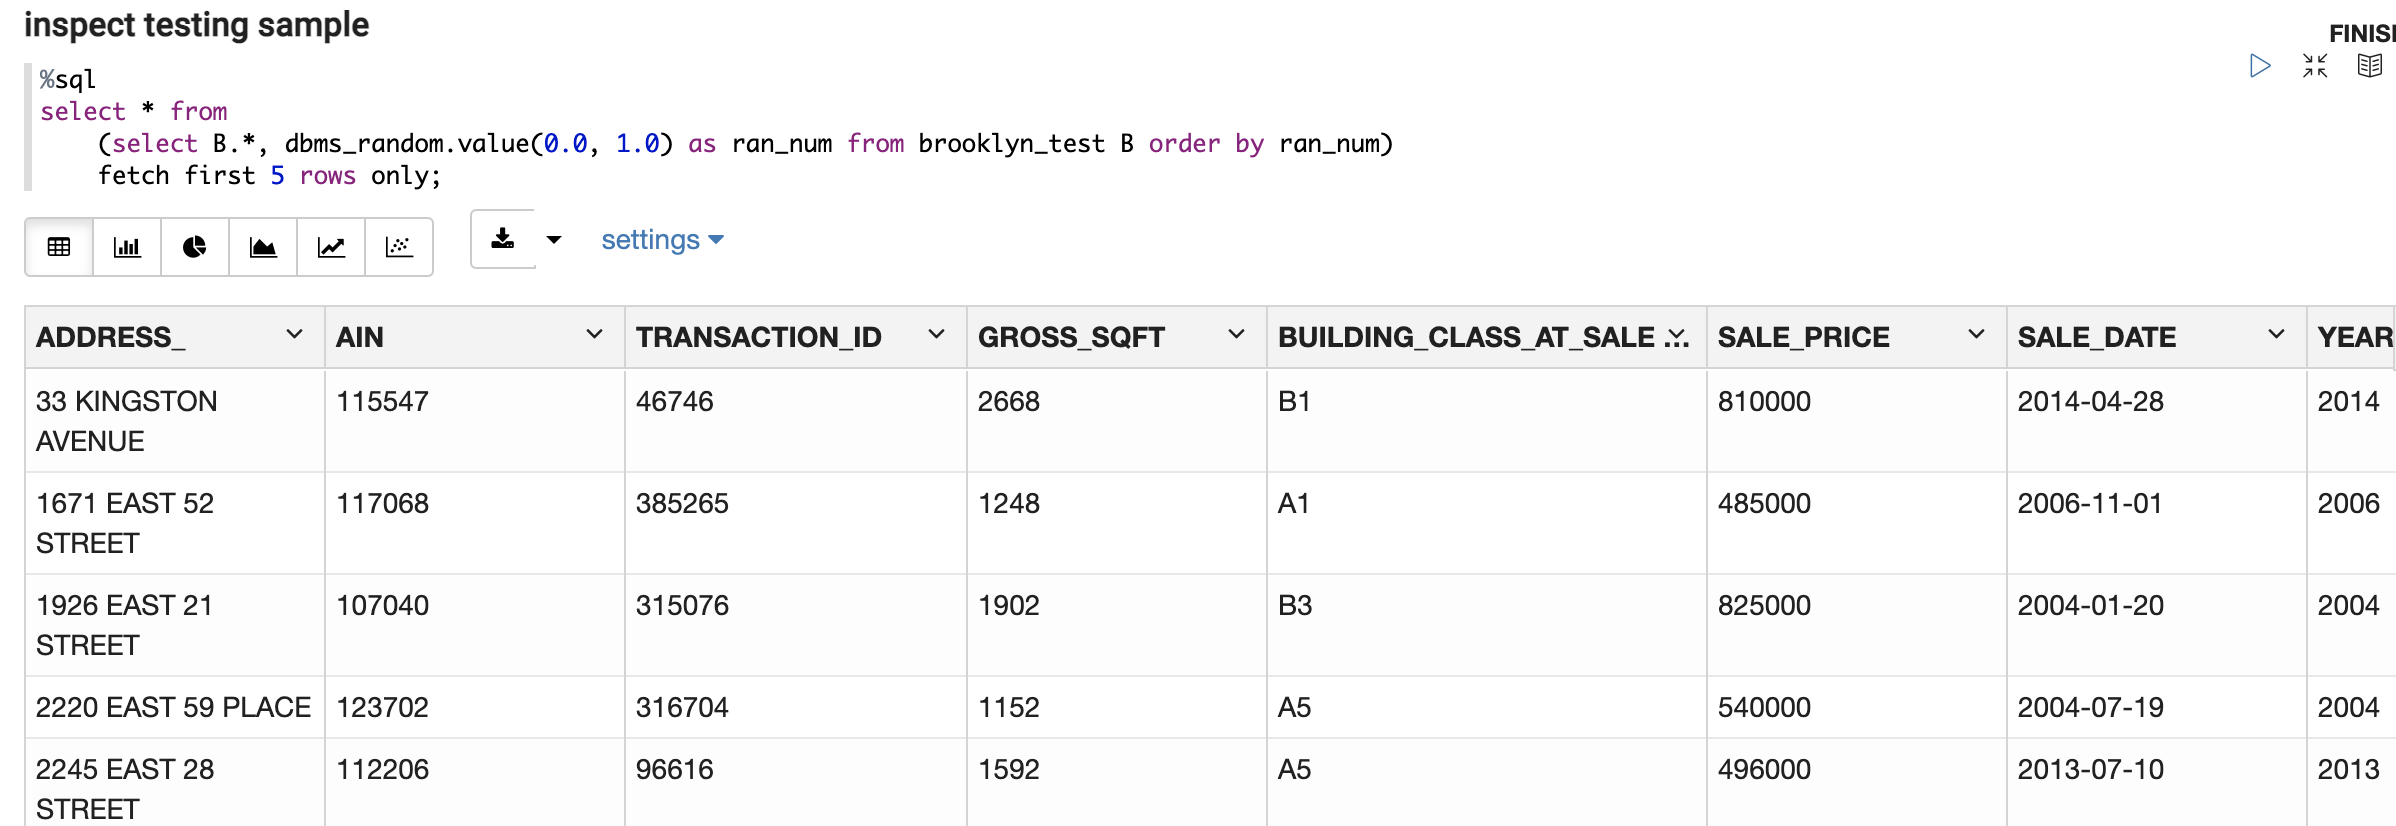This screenshot has width=2396, height=826.
Task: Open SALE_PRICE column menu chevron
Action: (x=1976, y=335)
